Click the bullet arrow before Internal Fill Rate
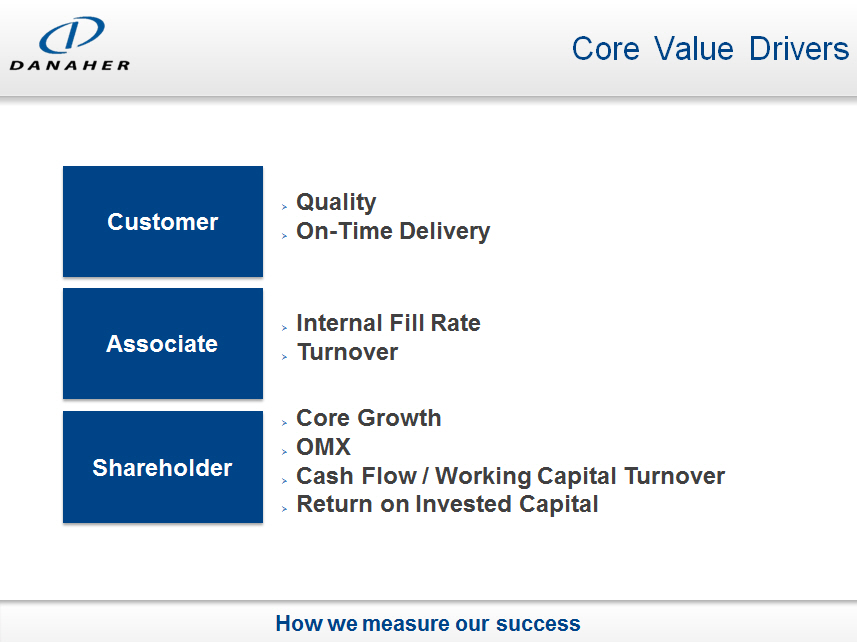 285,327
